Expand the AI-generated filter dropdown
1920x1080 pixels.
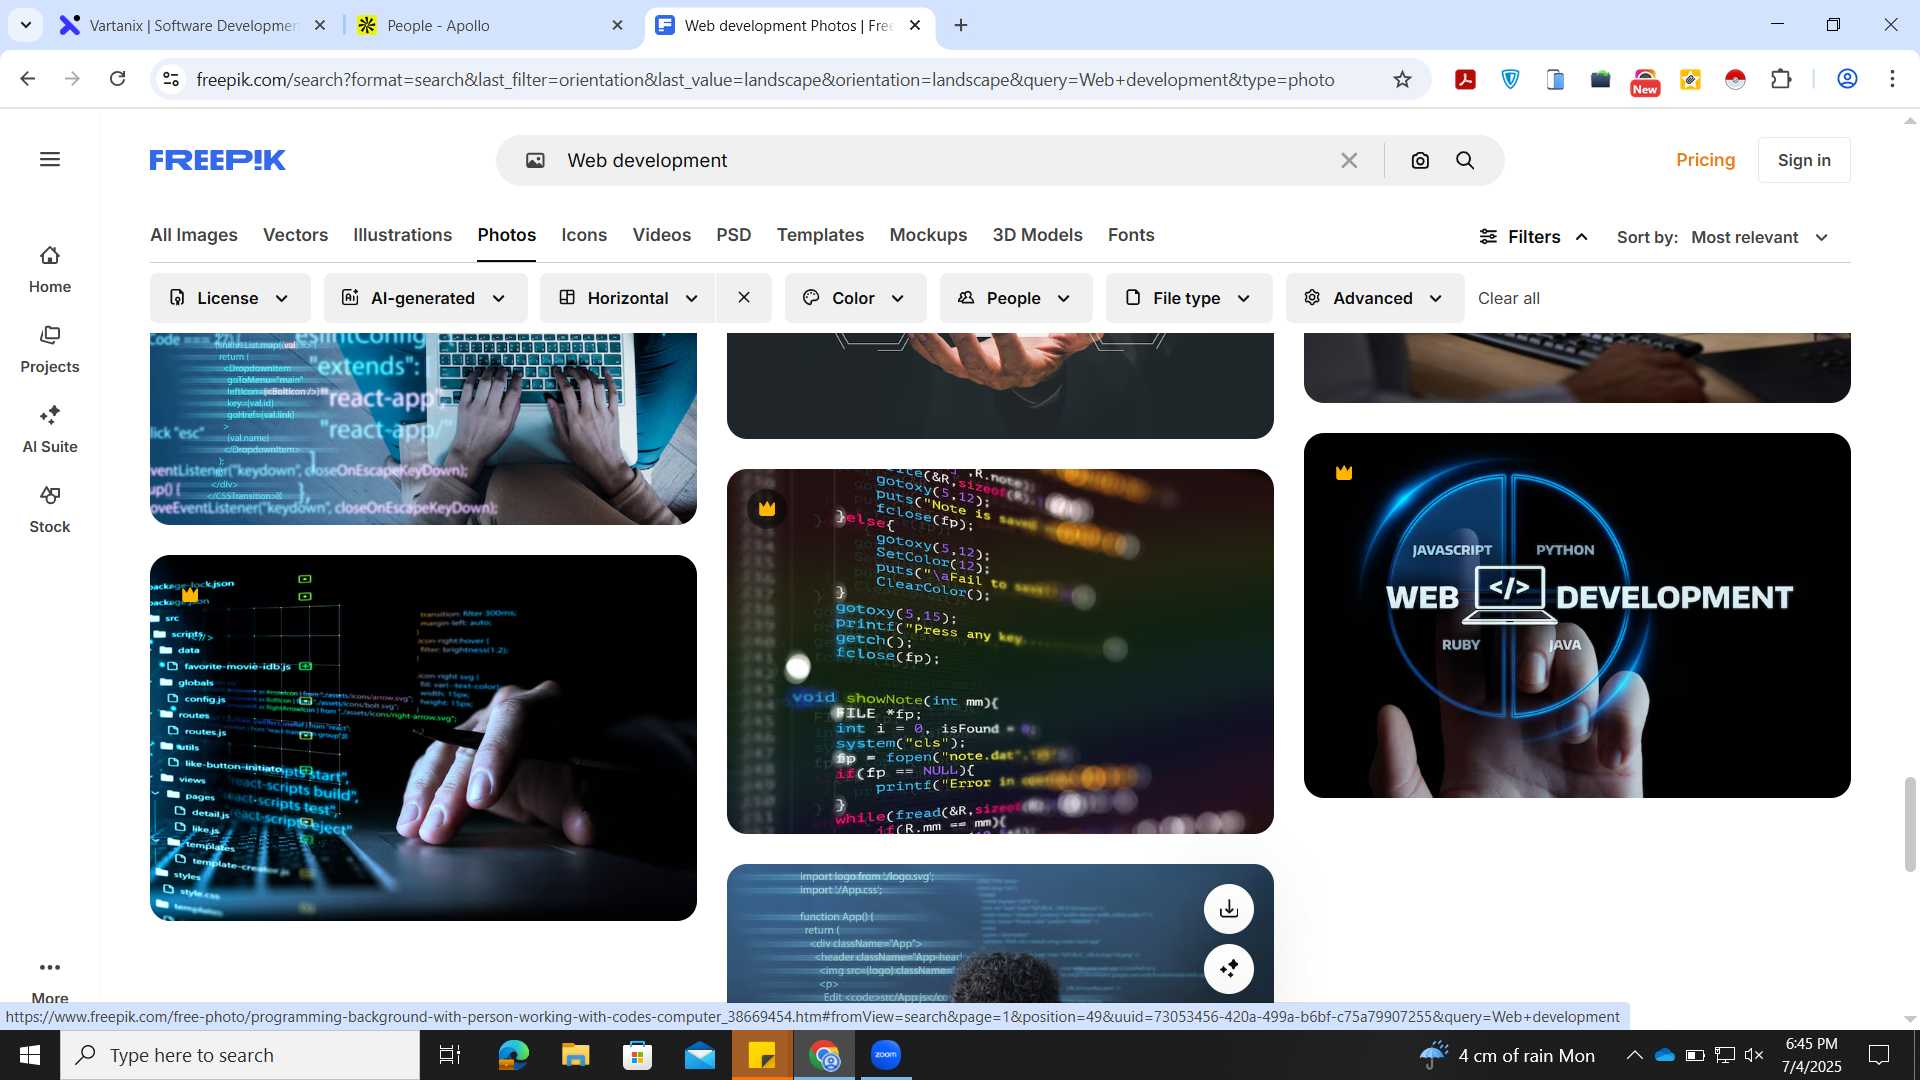pyautogui.click(x=425, y=297)
